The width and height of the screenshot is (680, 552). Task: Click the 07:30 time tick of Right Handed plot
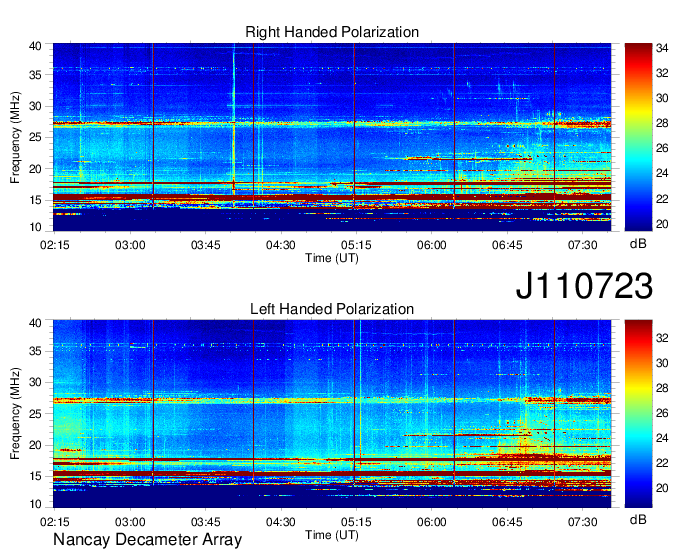[582, 245]
